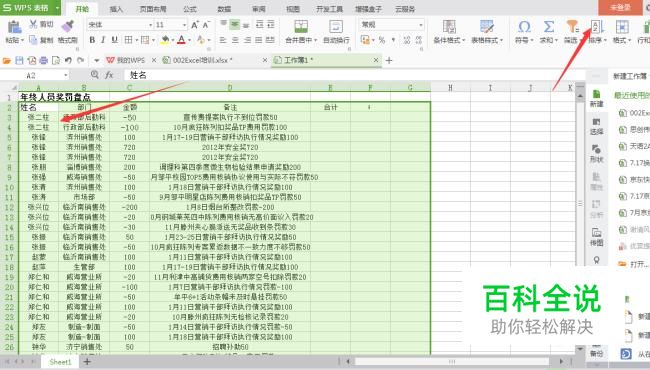
Task: Click the Sort (排序) icon in ribbon
Action: coord(596,27)
